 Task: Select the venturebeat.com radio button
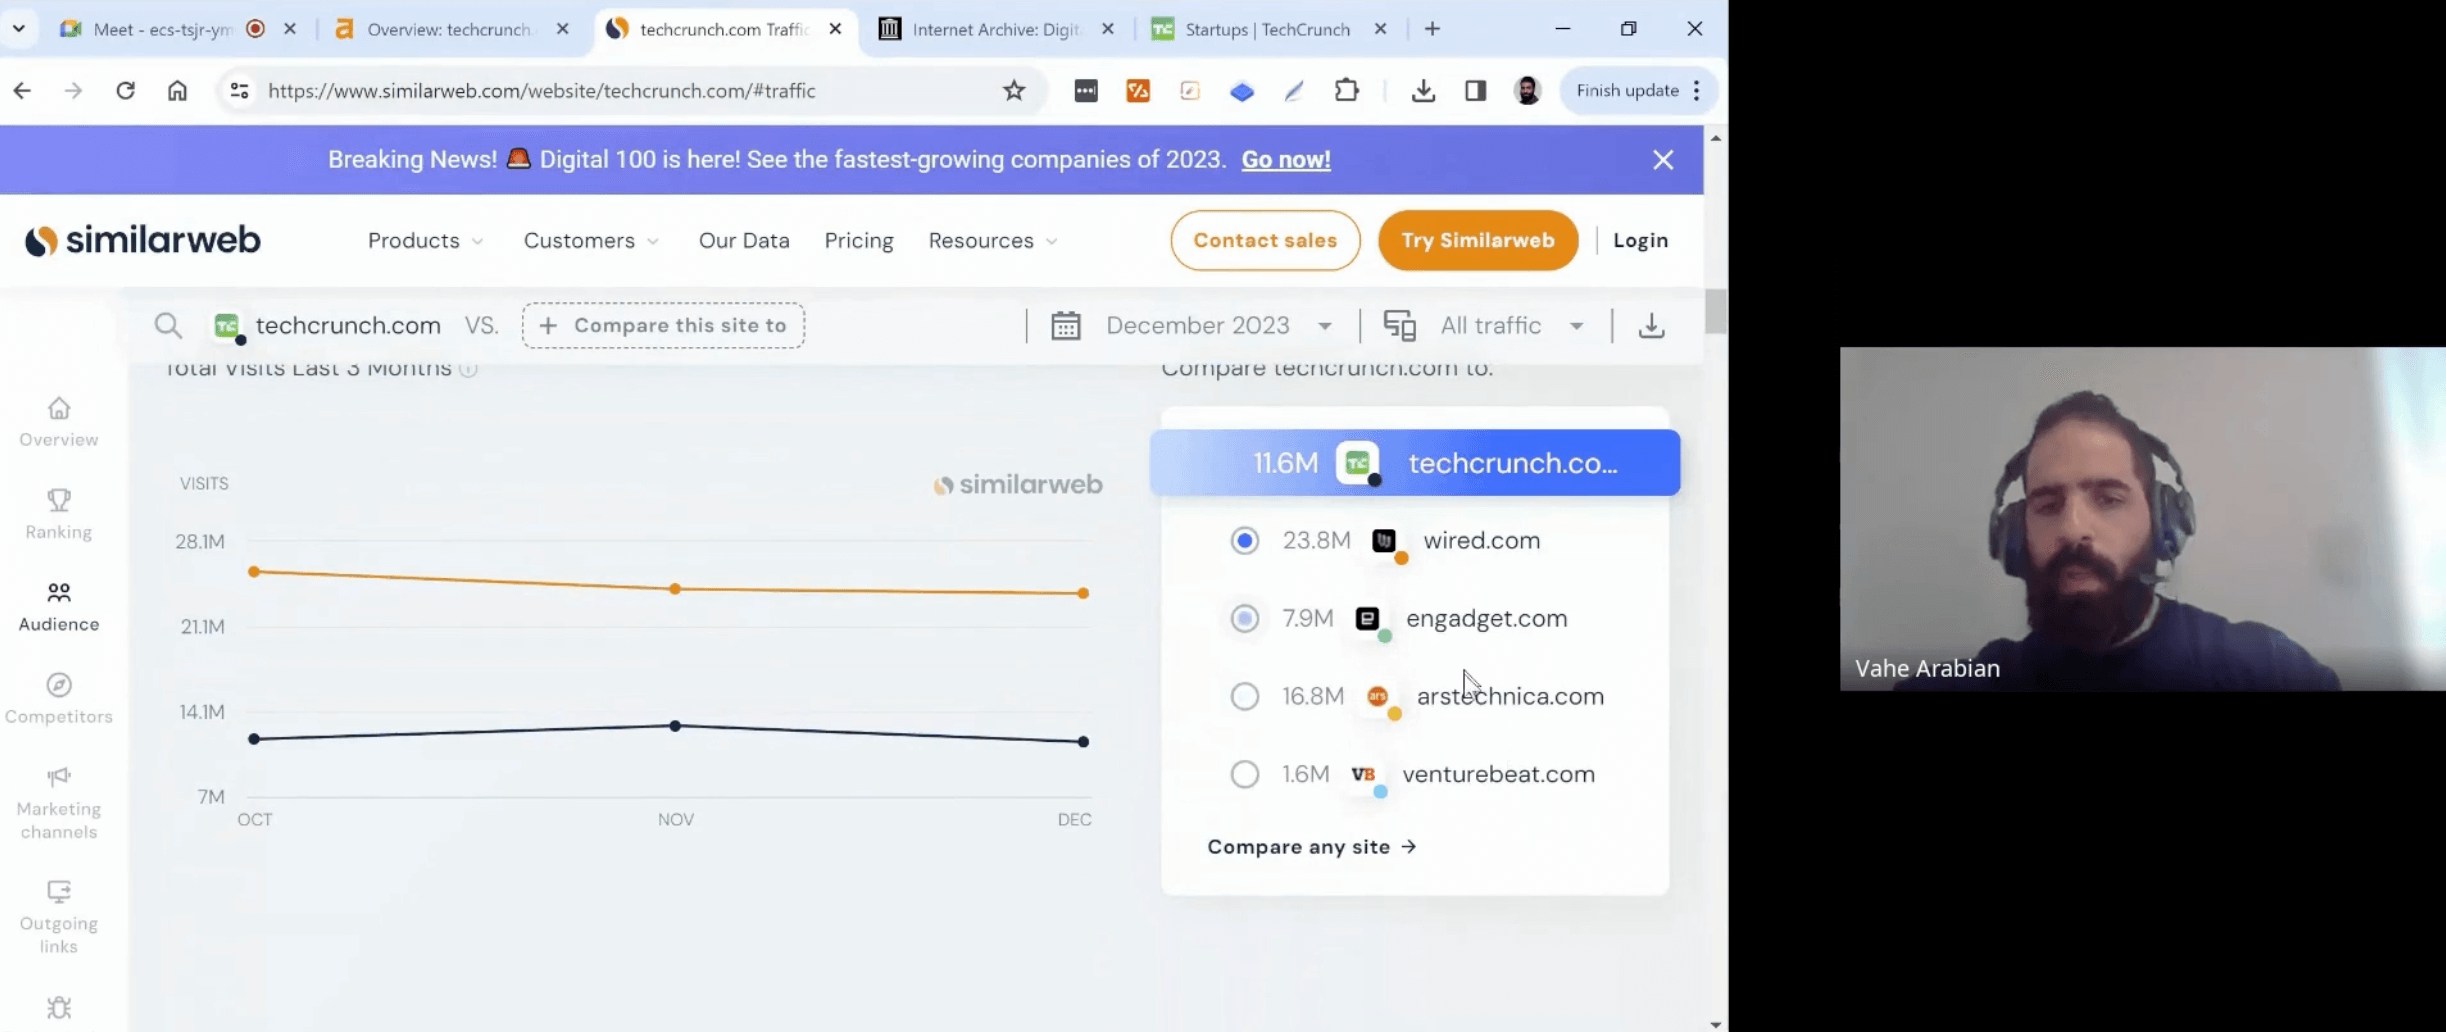coord(1244,774)
